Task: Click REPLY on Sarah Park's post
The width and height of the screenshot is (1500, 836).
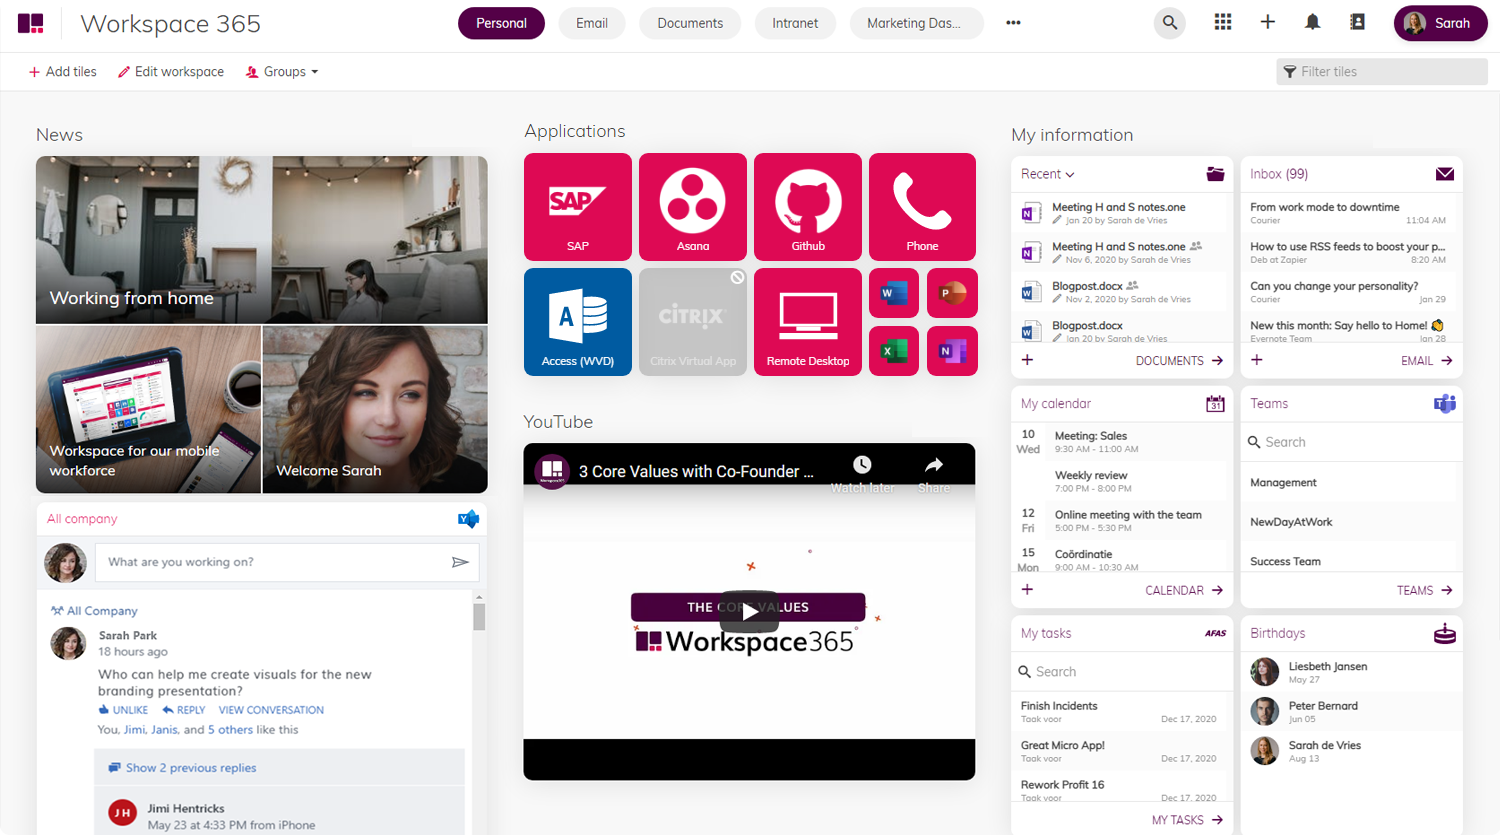Action: [x=184, y=710]
